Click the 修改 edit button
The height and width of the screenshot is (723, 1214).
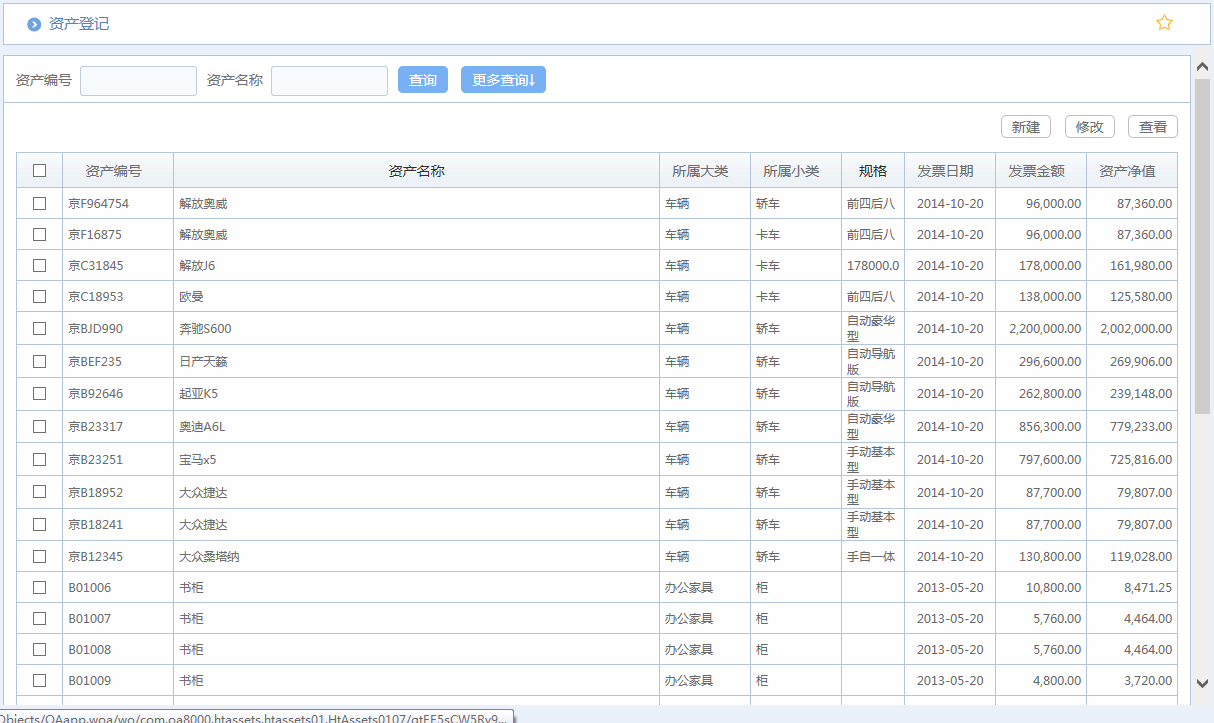1090,127
